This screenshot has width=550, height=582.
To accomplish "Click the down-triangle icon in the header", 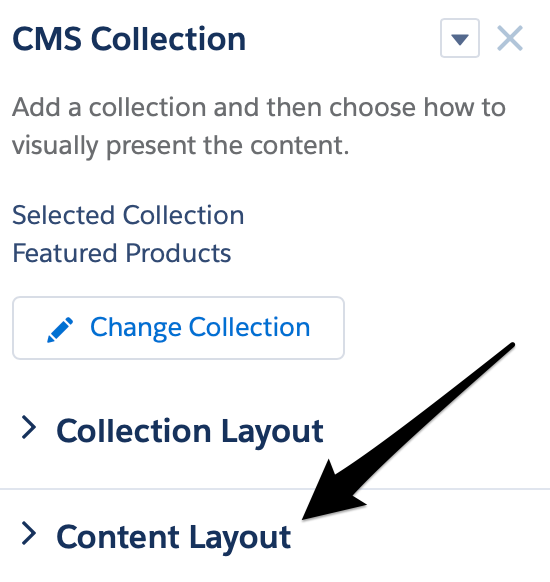I will click(x=460, y=39).
